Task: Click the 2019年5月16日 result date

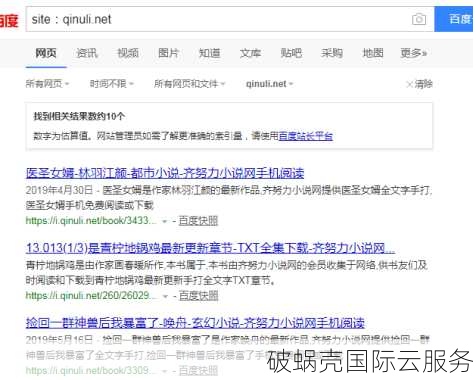Action: (59, 340)
